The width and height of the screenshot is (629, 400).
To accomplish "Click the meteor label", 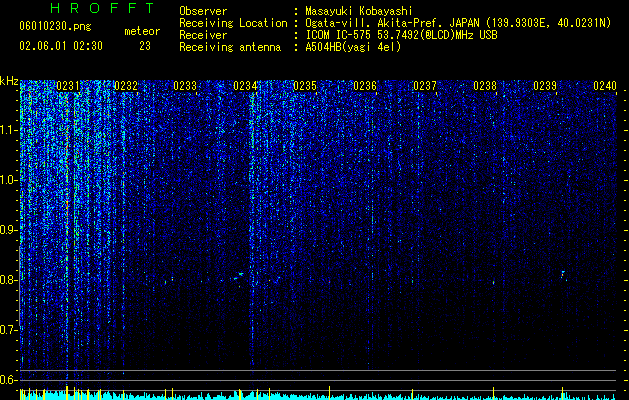I will coord(142,31).
